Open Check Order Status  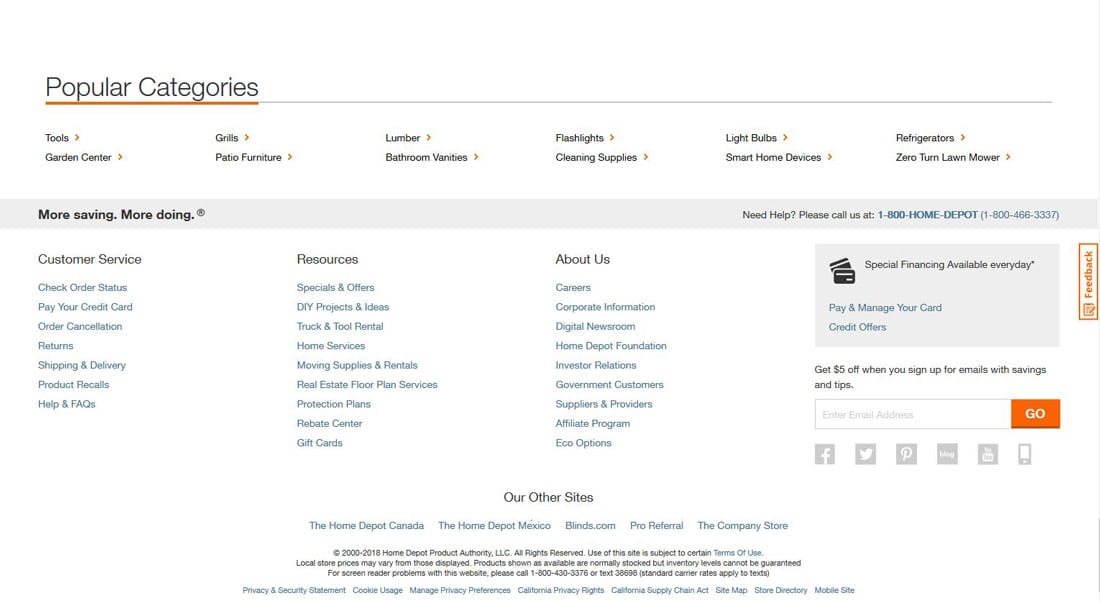(x=83, y=288)
